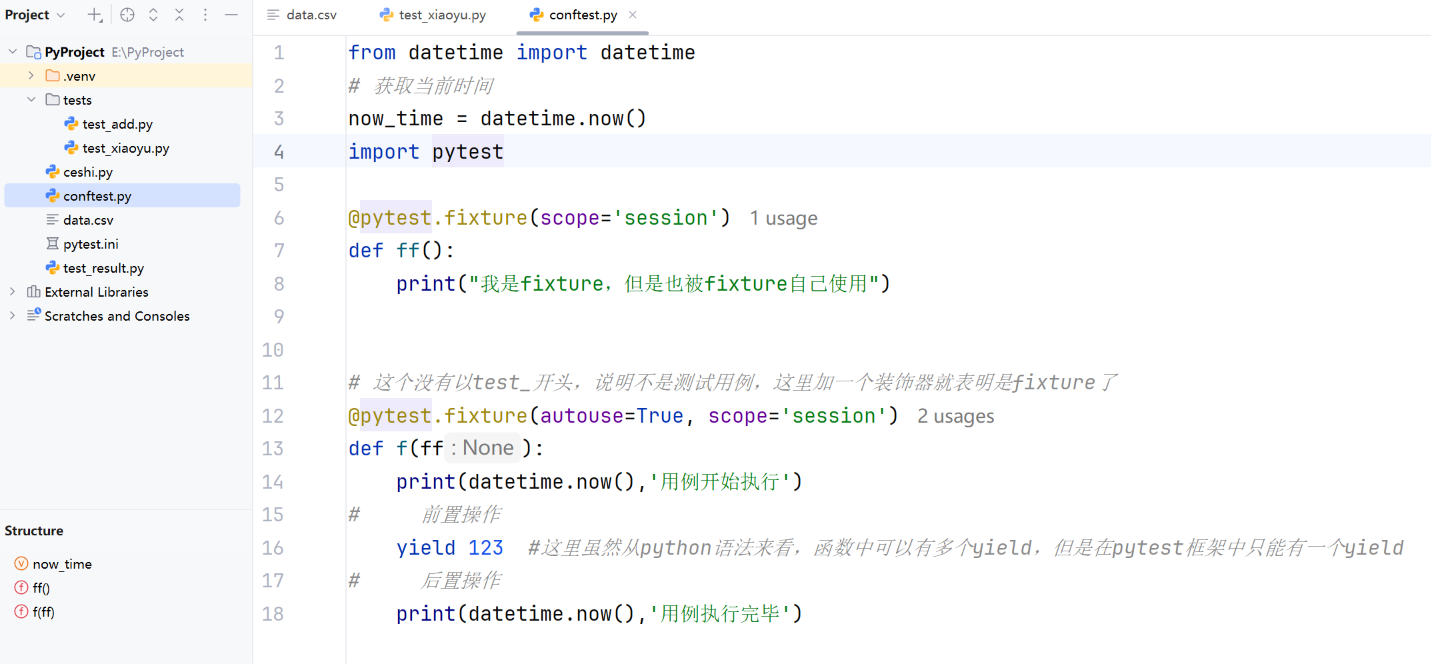Click the function icon beside f(ff)
The height and width of the screenshot is (664, 1432).
21,612
